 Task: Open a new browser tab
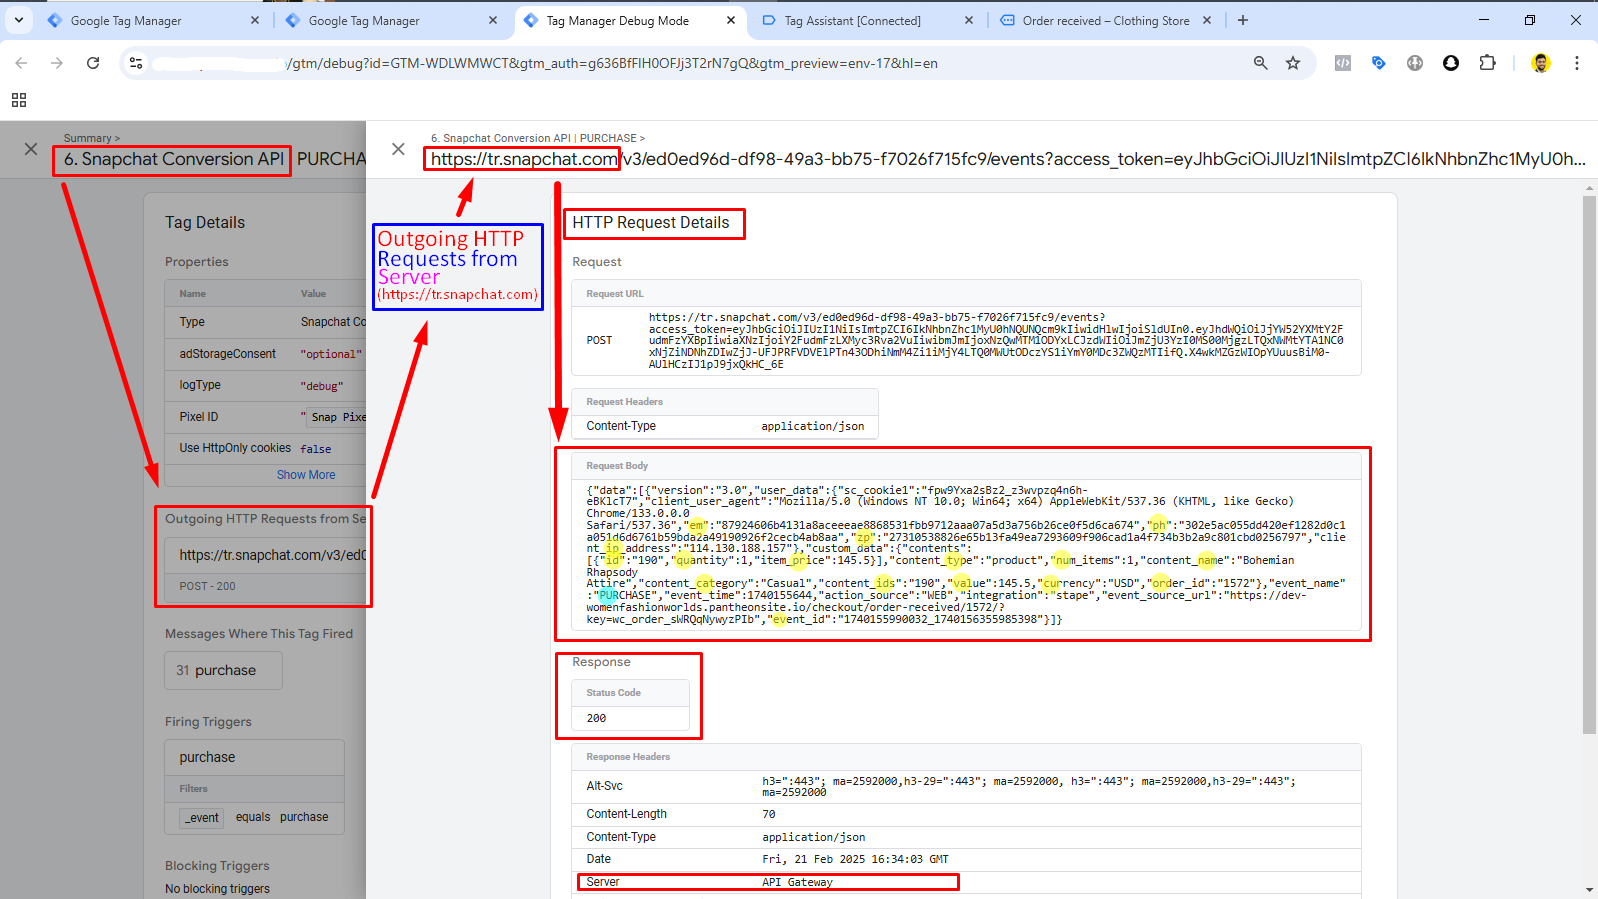pos(1242,20)
